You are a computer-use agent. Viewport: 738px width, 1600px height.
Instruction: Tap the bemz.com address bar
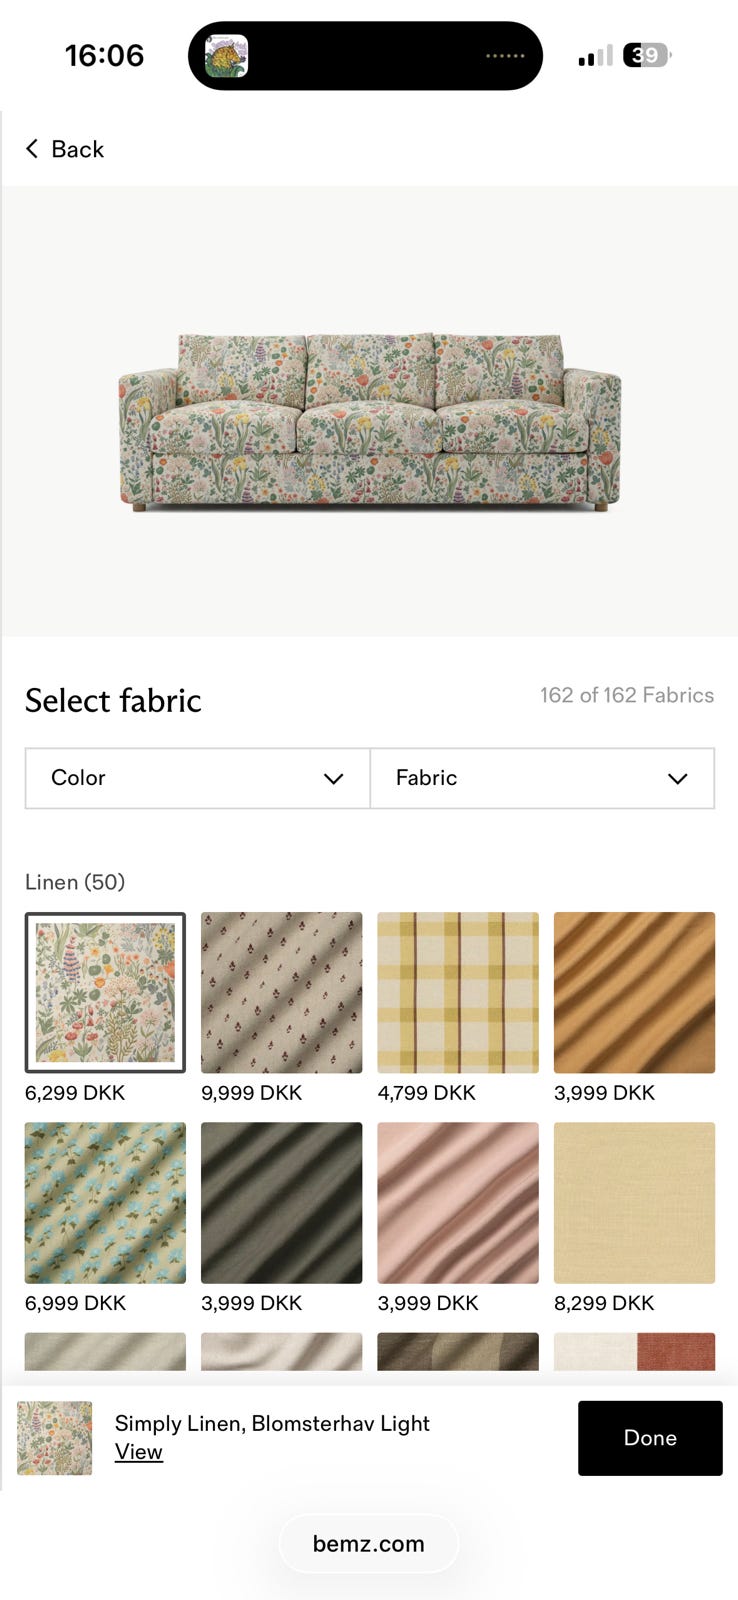368,1543
